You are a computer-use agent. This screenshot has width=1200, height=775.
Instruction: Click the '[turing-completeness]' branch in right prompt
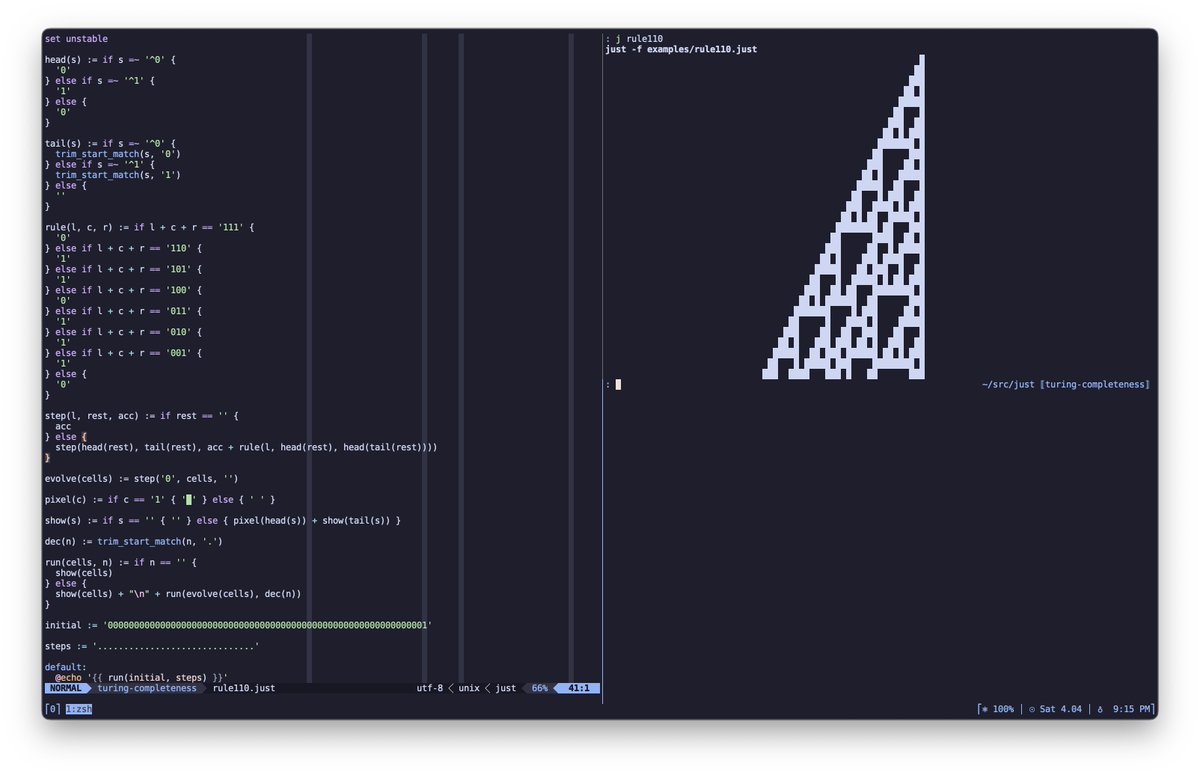(1095, 384)
